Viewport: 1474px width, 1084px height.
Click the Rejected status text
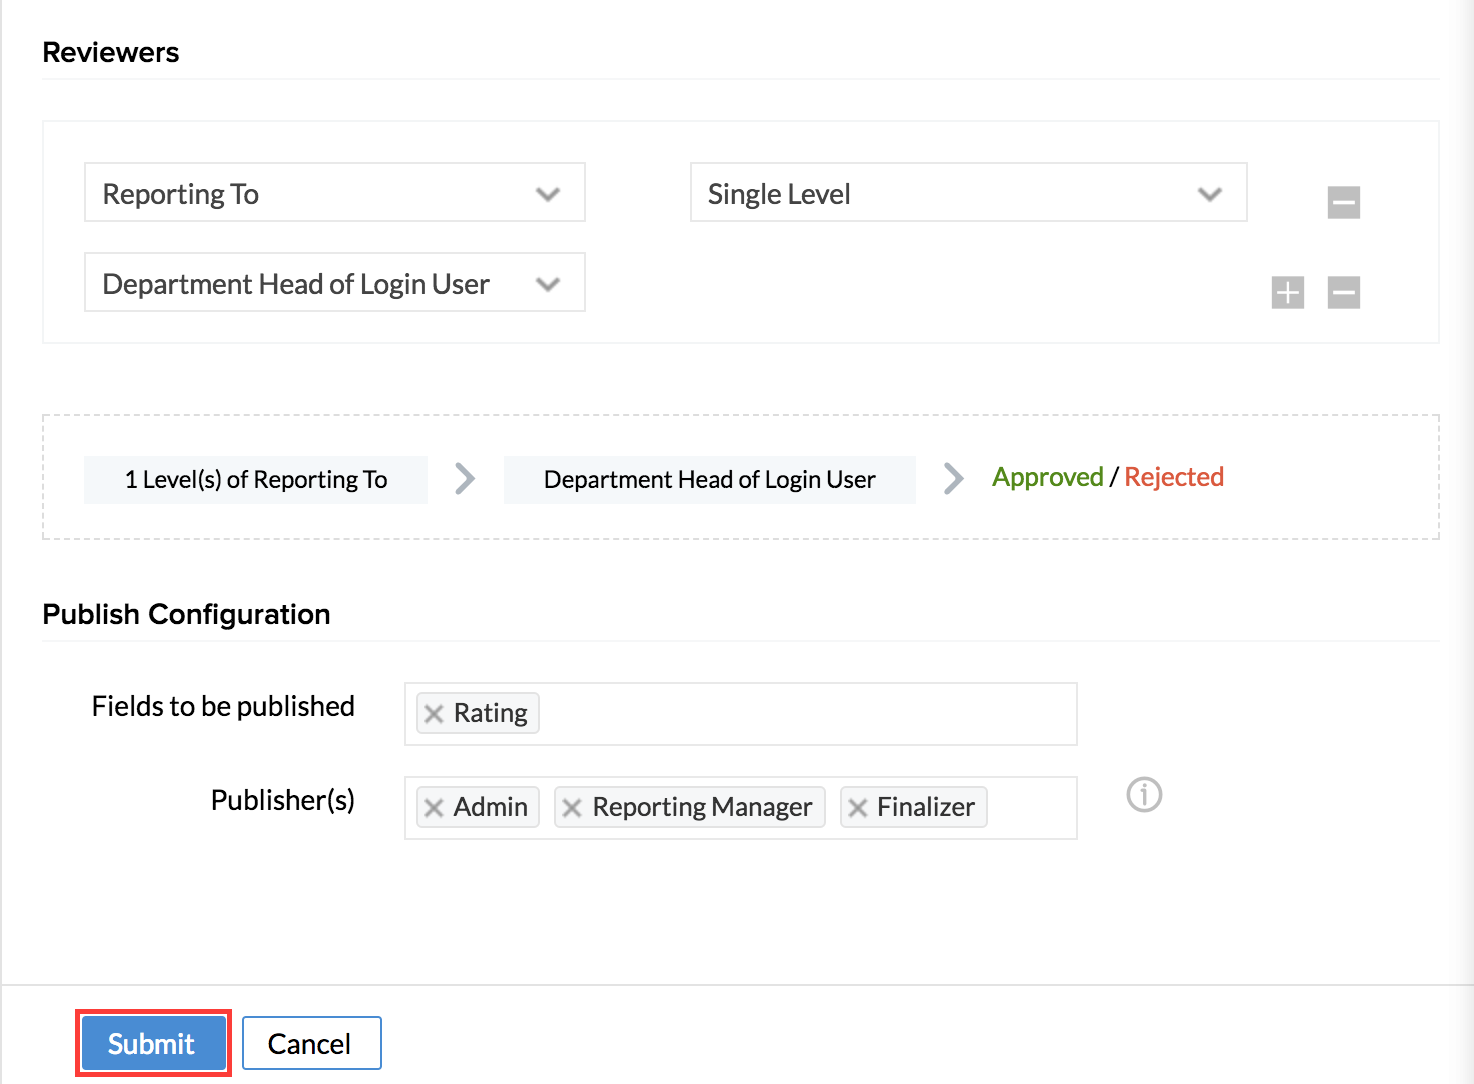pos(1174,477)
